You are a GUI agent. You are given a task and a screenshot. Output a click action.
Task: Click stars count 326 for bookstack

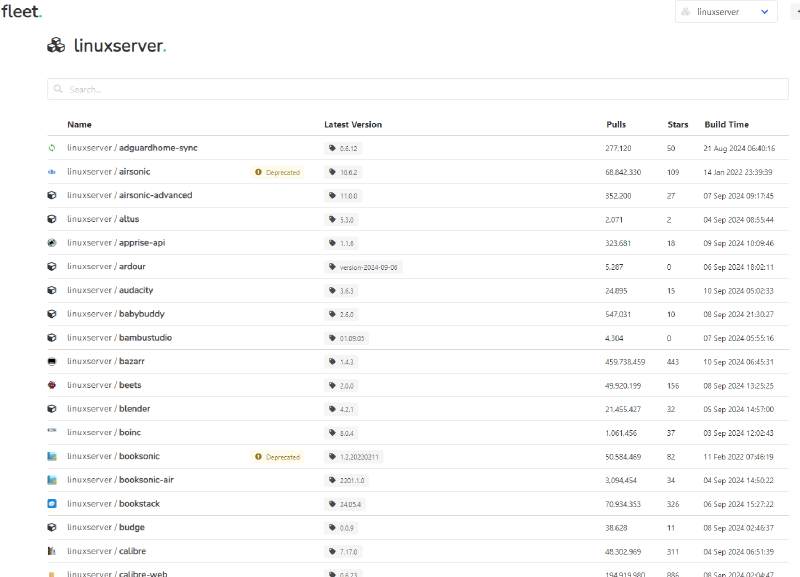pos(673,505)
